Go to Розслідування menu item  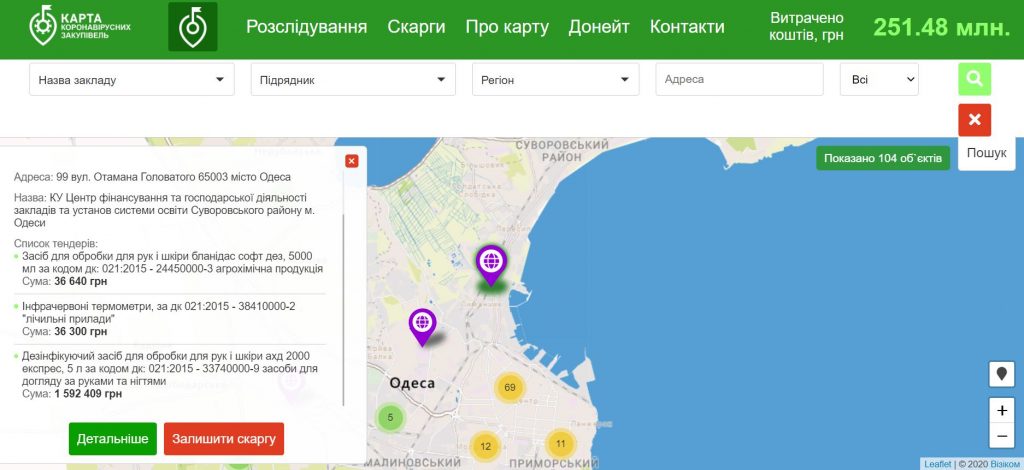point(306,27)
